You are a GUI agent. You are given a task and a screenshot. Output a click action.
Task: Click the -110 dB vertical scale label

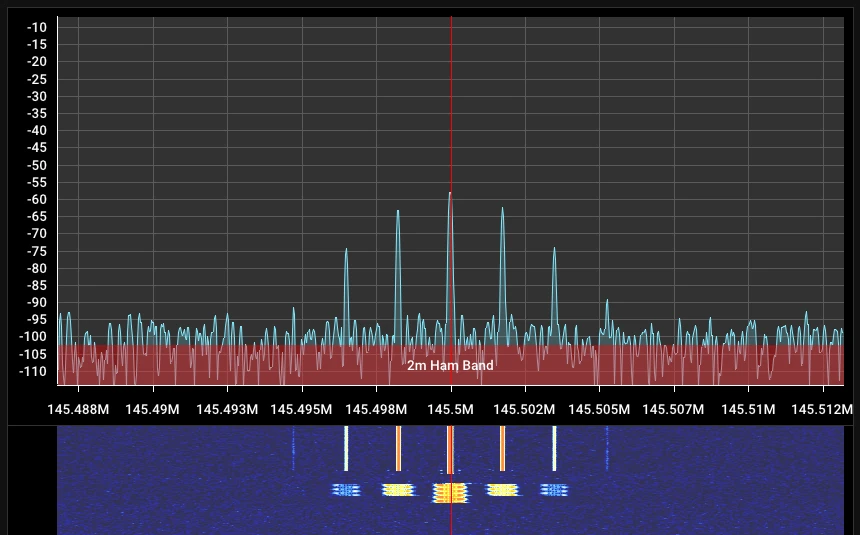[x=34, y=372]
